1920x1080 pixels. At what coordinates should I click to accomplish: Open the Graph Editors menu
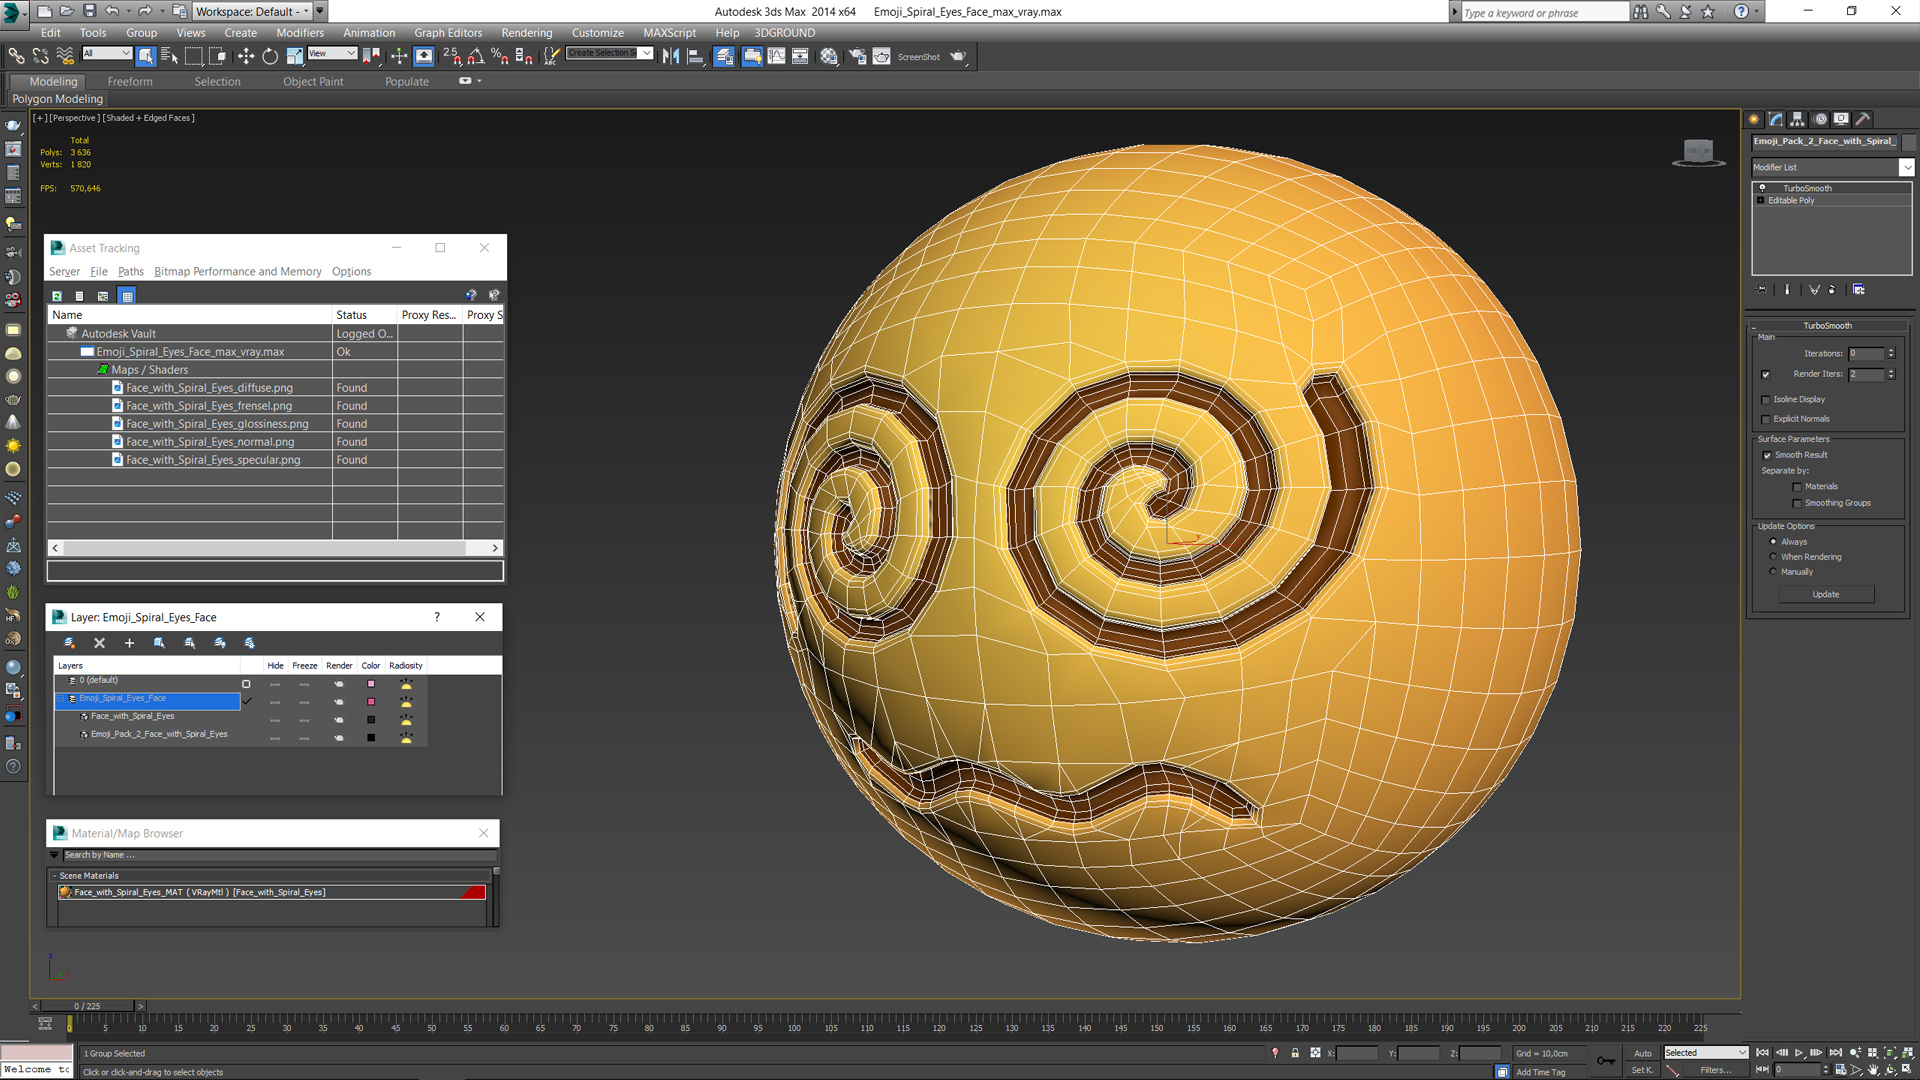448,33
